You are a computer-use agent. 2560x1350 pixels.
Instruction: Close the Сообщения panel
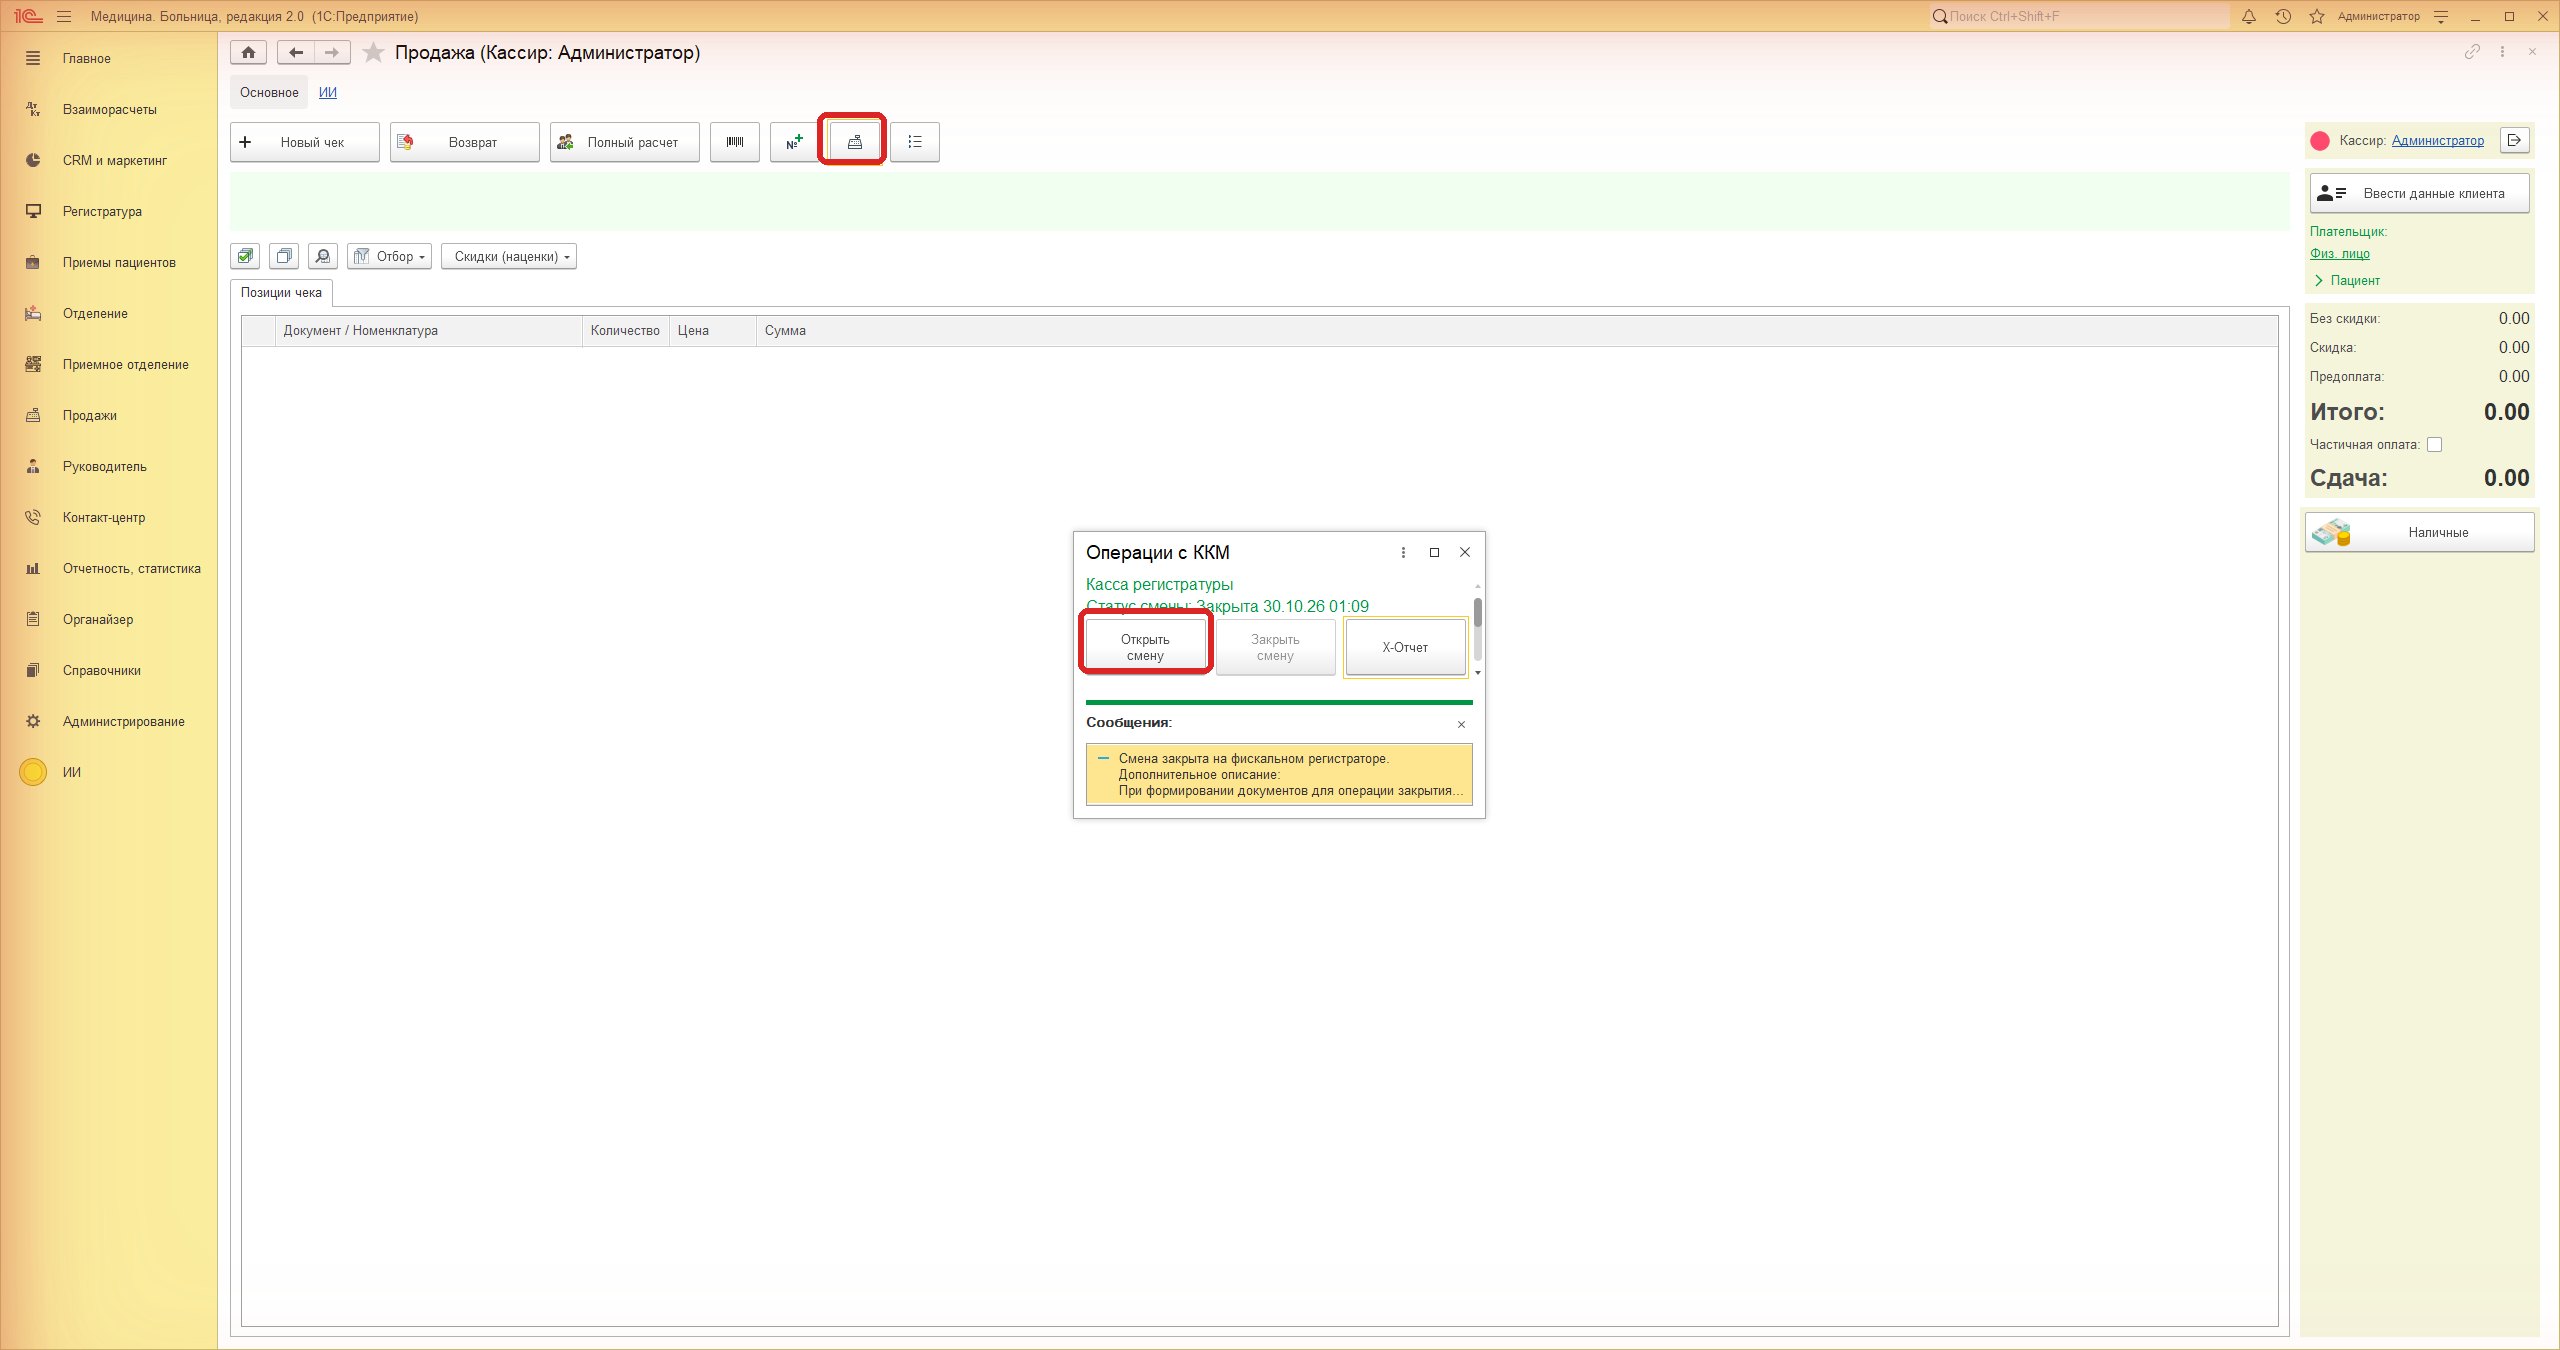[1461, 725]
